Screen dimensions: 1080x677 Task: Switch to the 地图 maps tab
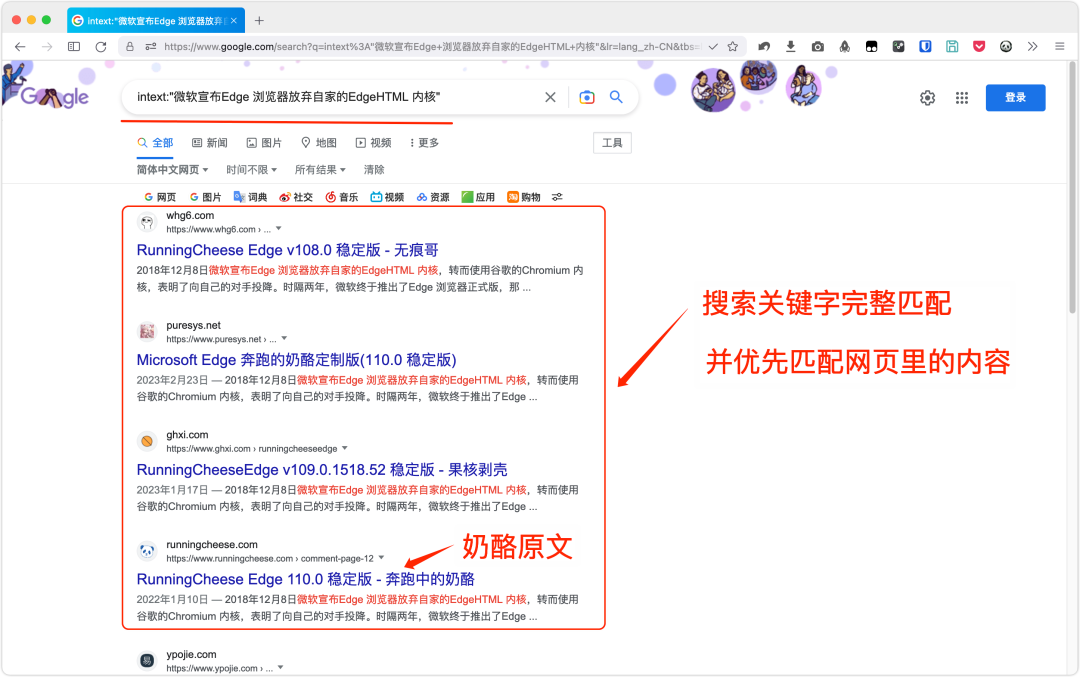point(319,143)
